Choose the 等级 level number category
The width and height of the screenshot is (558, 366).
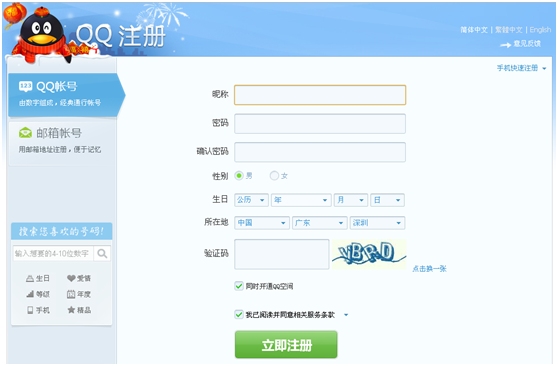click(38, 294)
